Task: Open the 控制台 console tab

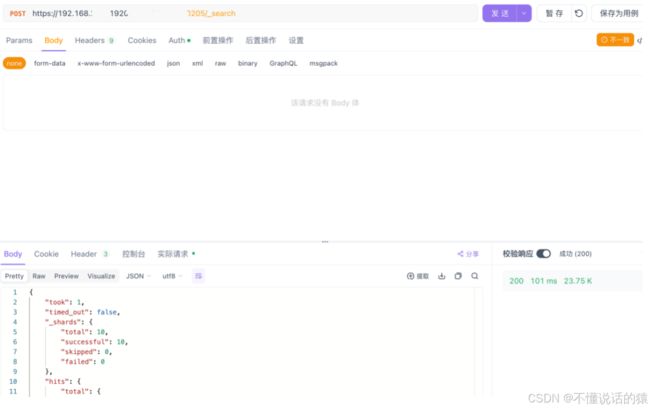Action: [x=133, y=254]
